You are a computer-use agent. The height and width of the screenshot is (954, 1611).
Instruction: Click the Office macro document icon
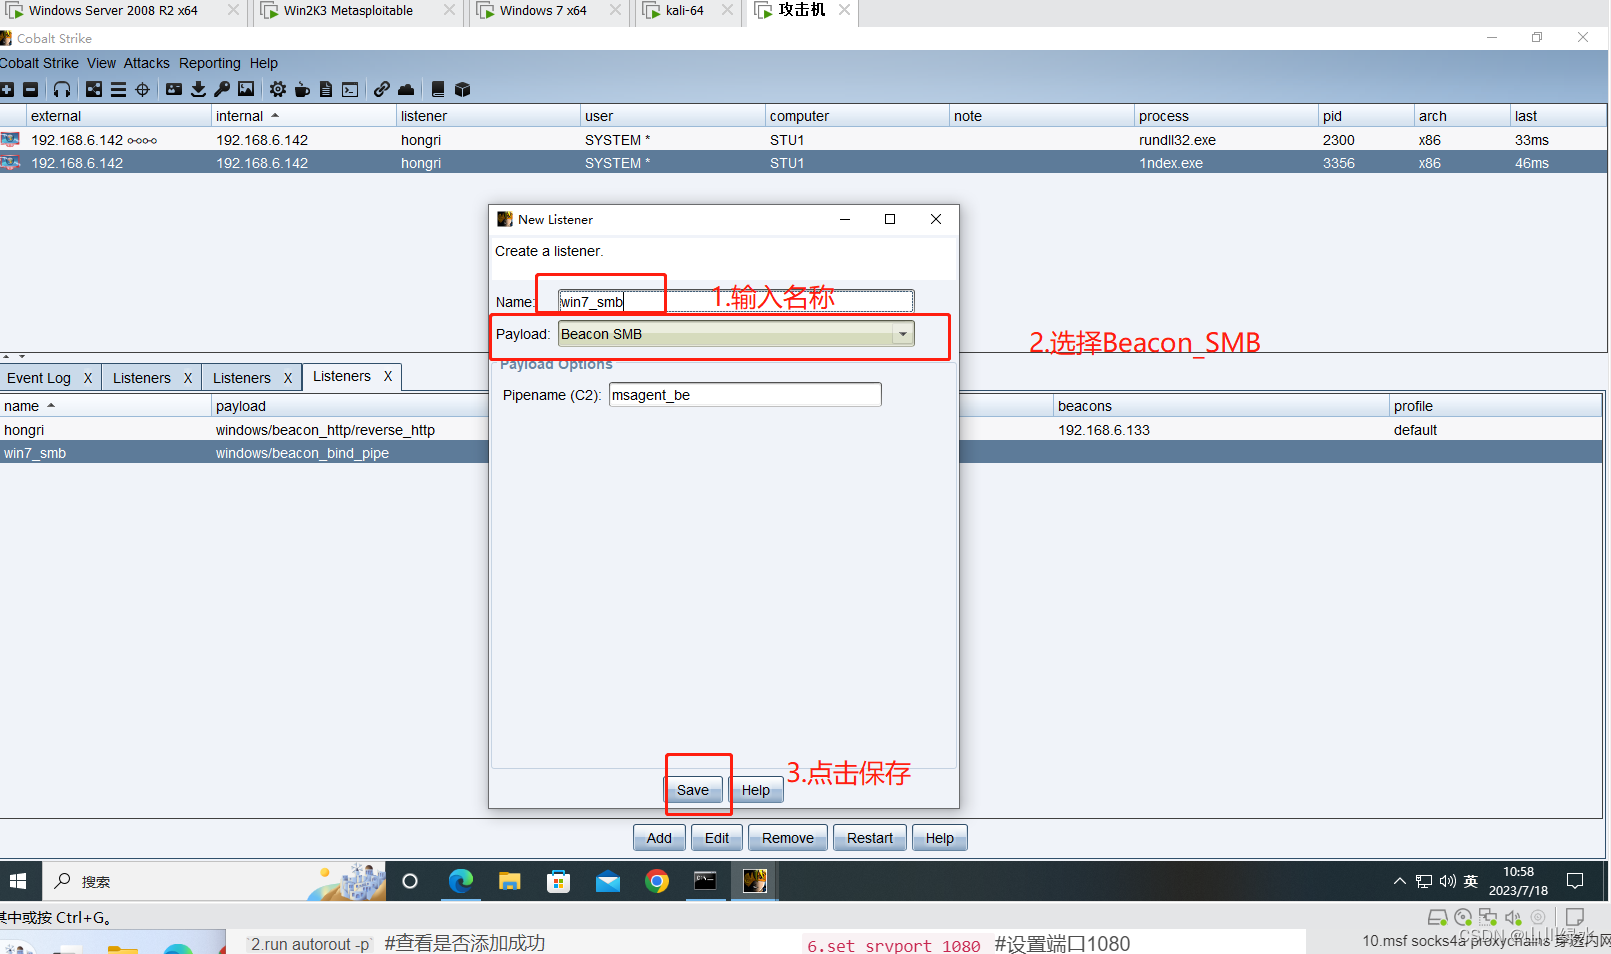(x=326, y=90)
